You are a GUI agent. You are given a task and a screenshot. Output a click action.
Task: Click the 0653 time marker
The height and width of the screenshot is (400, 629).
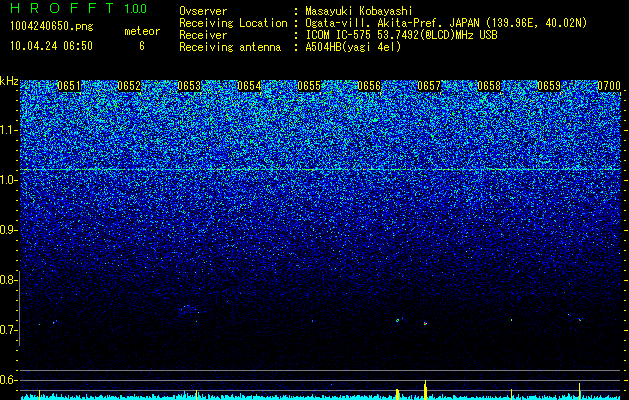(189, 86)
